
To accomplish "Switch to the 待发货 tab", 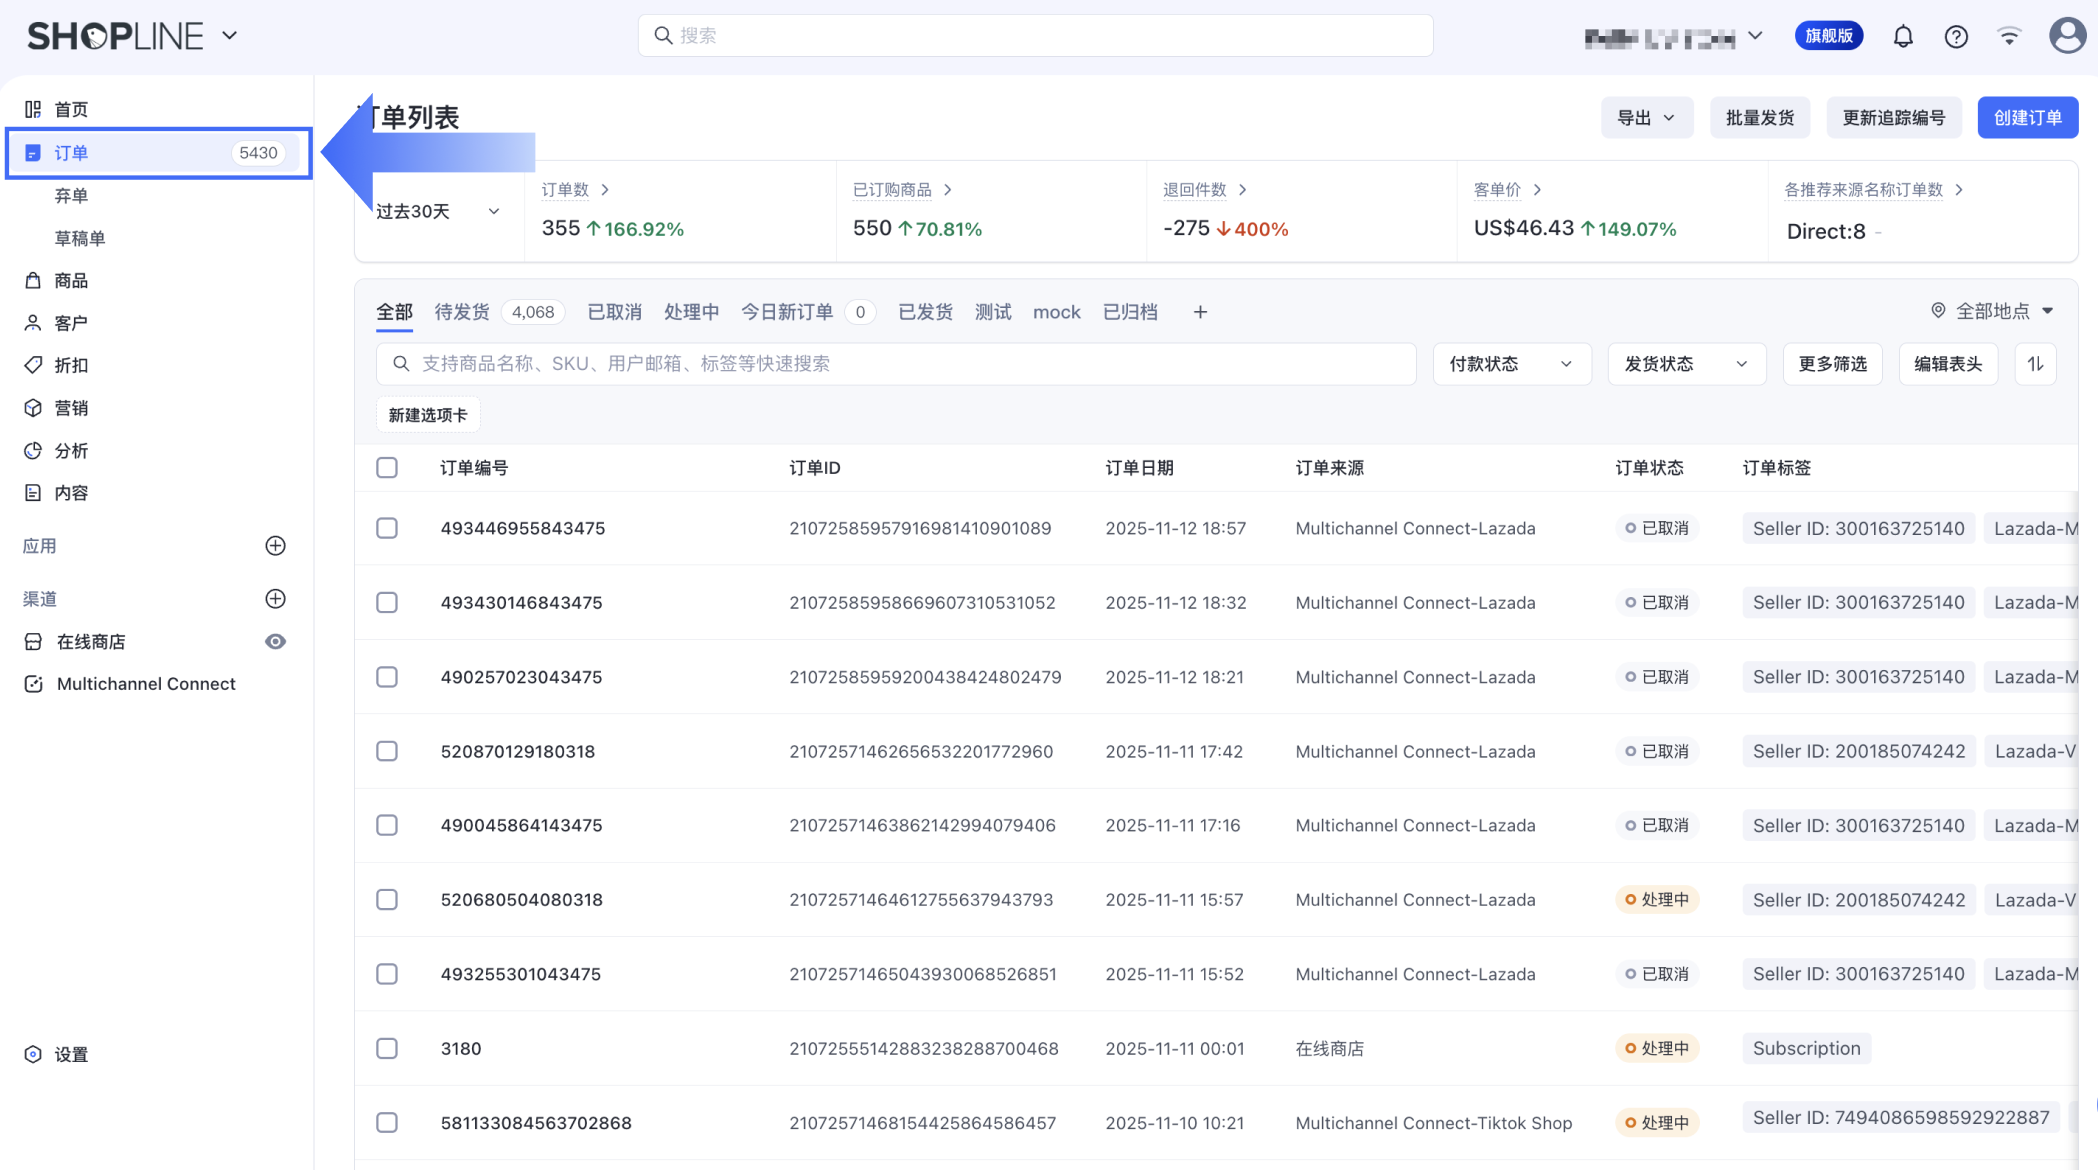I will pos(462,312).
